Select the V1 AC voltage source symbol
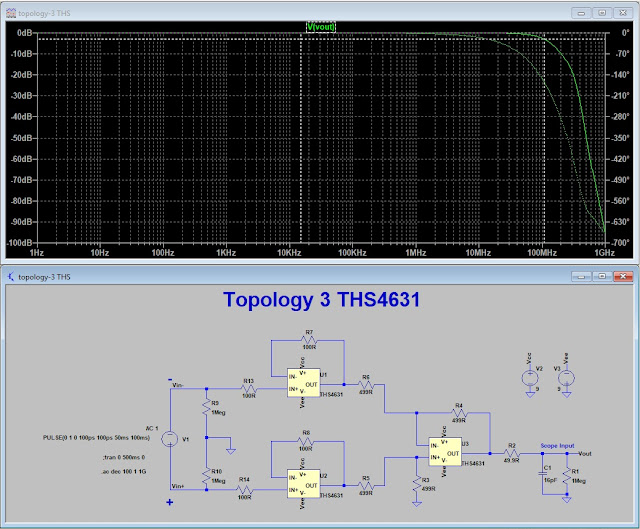This screenshot has height=529, width=640. pos(169,439)
